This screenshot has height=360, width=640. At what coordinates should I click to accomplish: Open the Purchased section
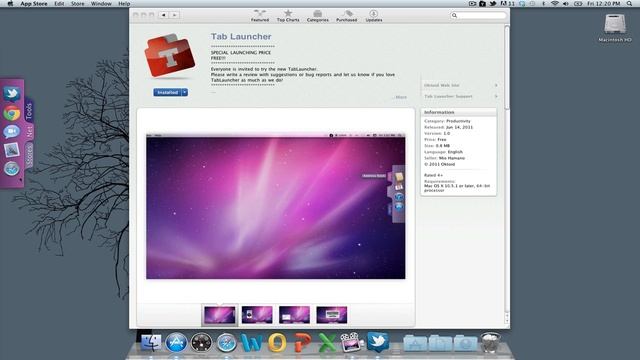(x=347, y=16)
